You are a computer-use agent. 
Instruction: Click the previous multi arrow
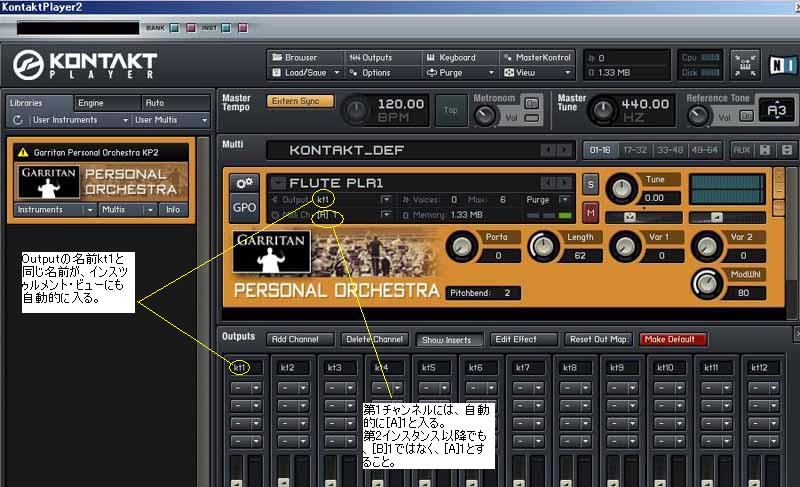pyautogui.click(x=548, y=150)
